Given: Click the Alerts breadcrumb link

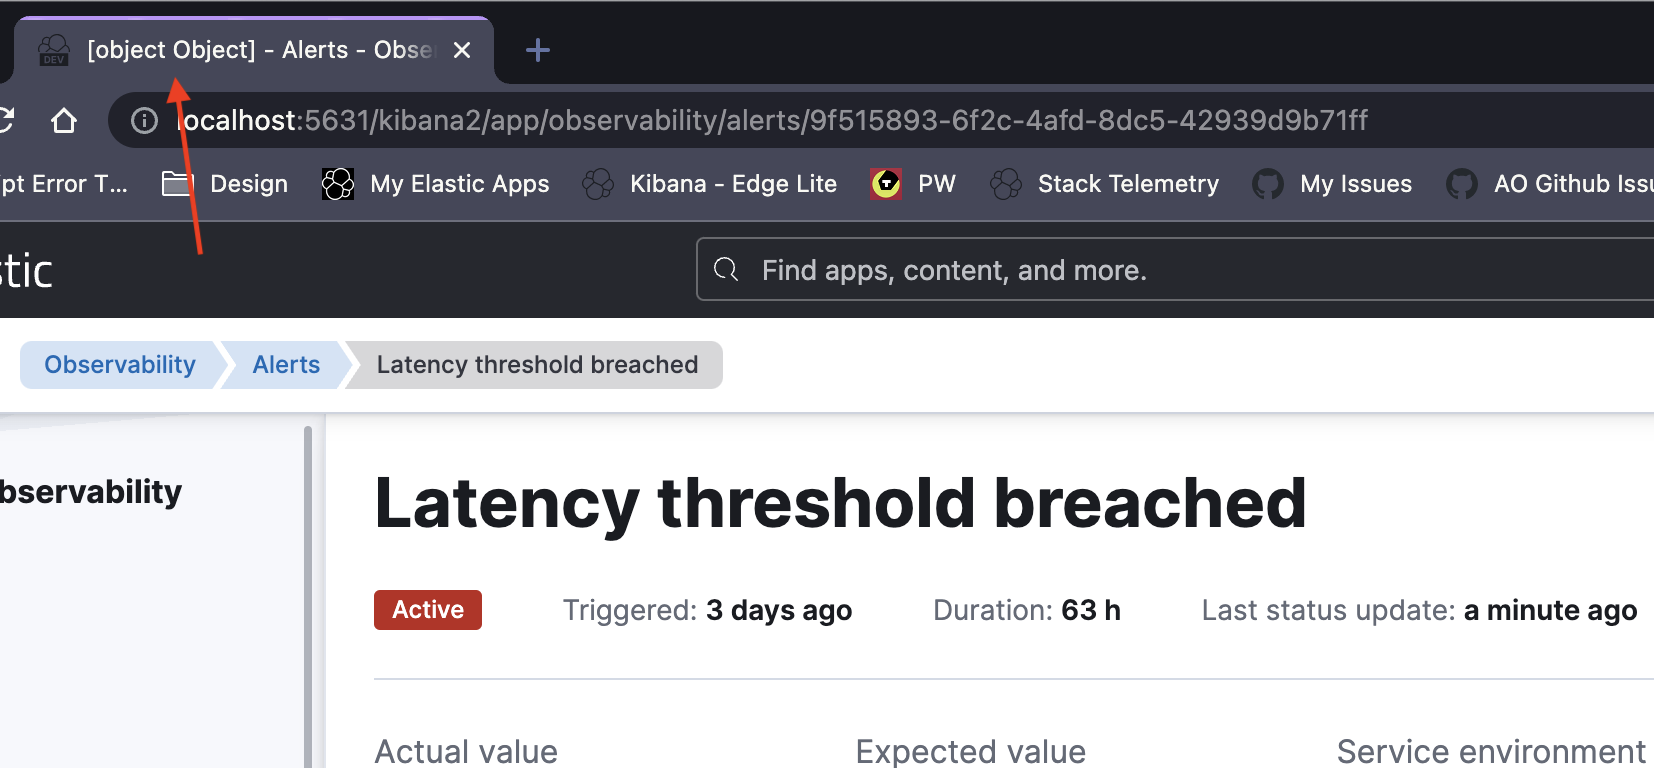Looking at the screenshot, I should 285,364.
